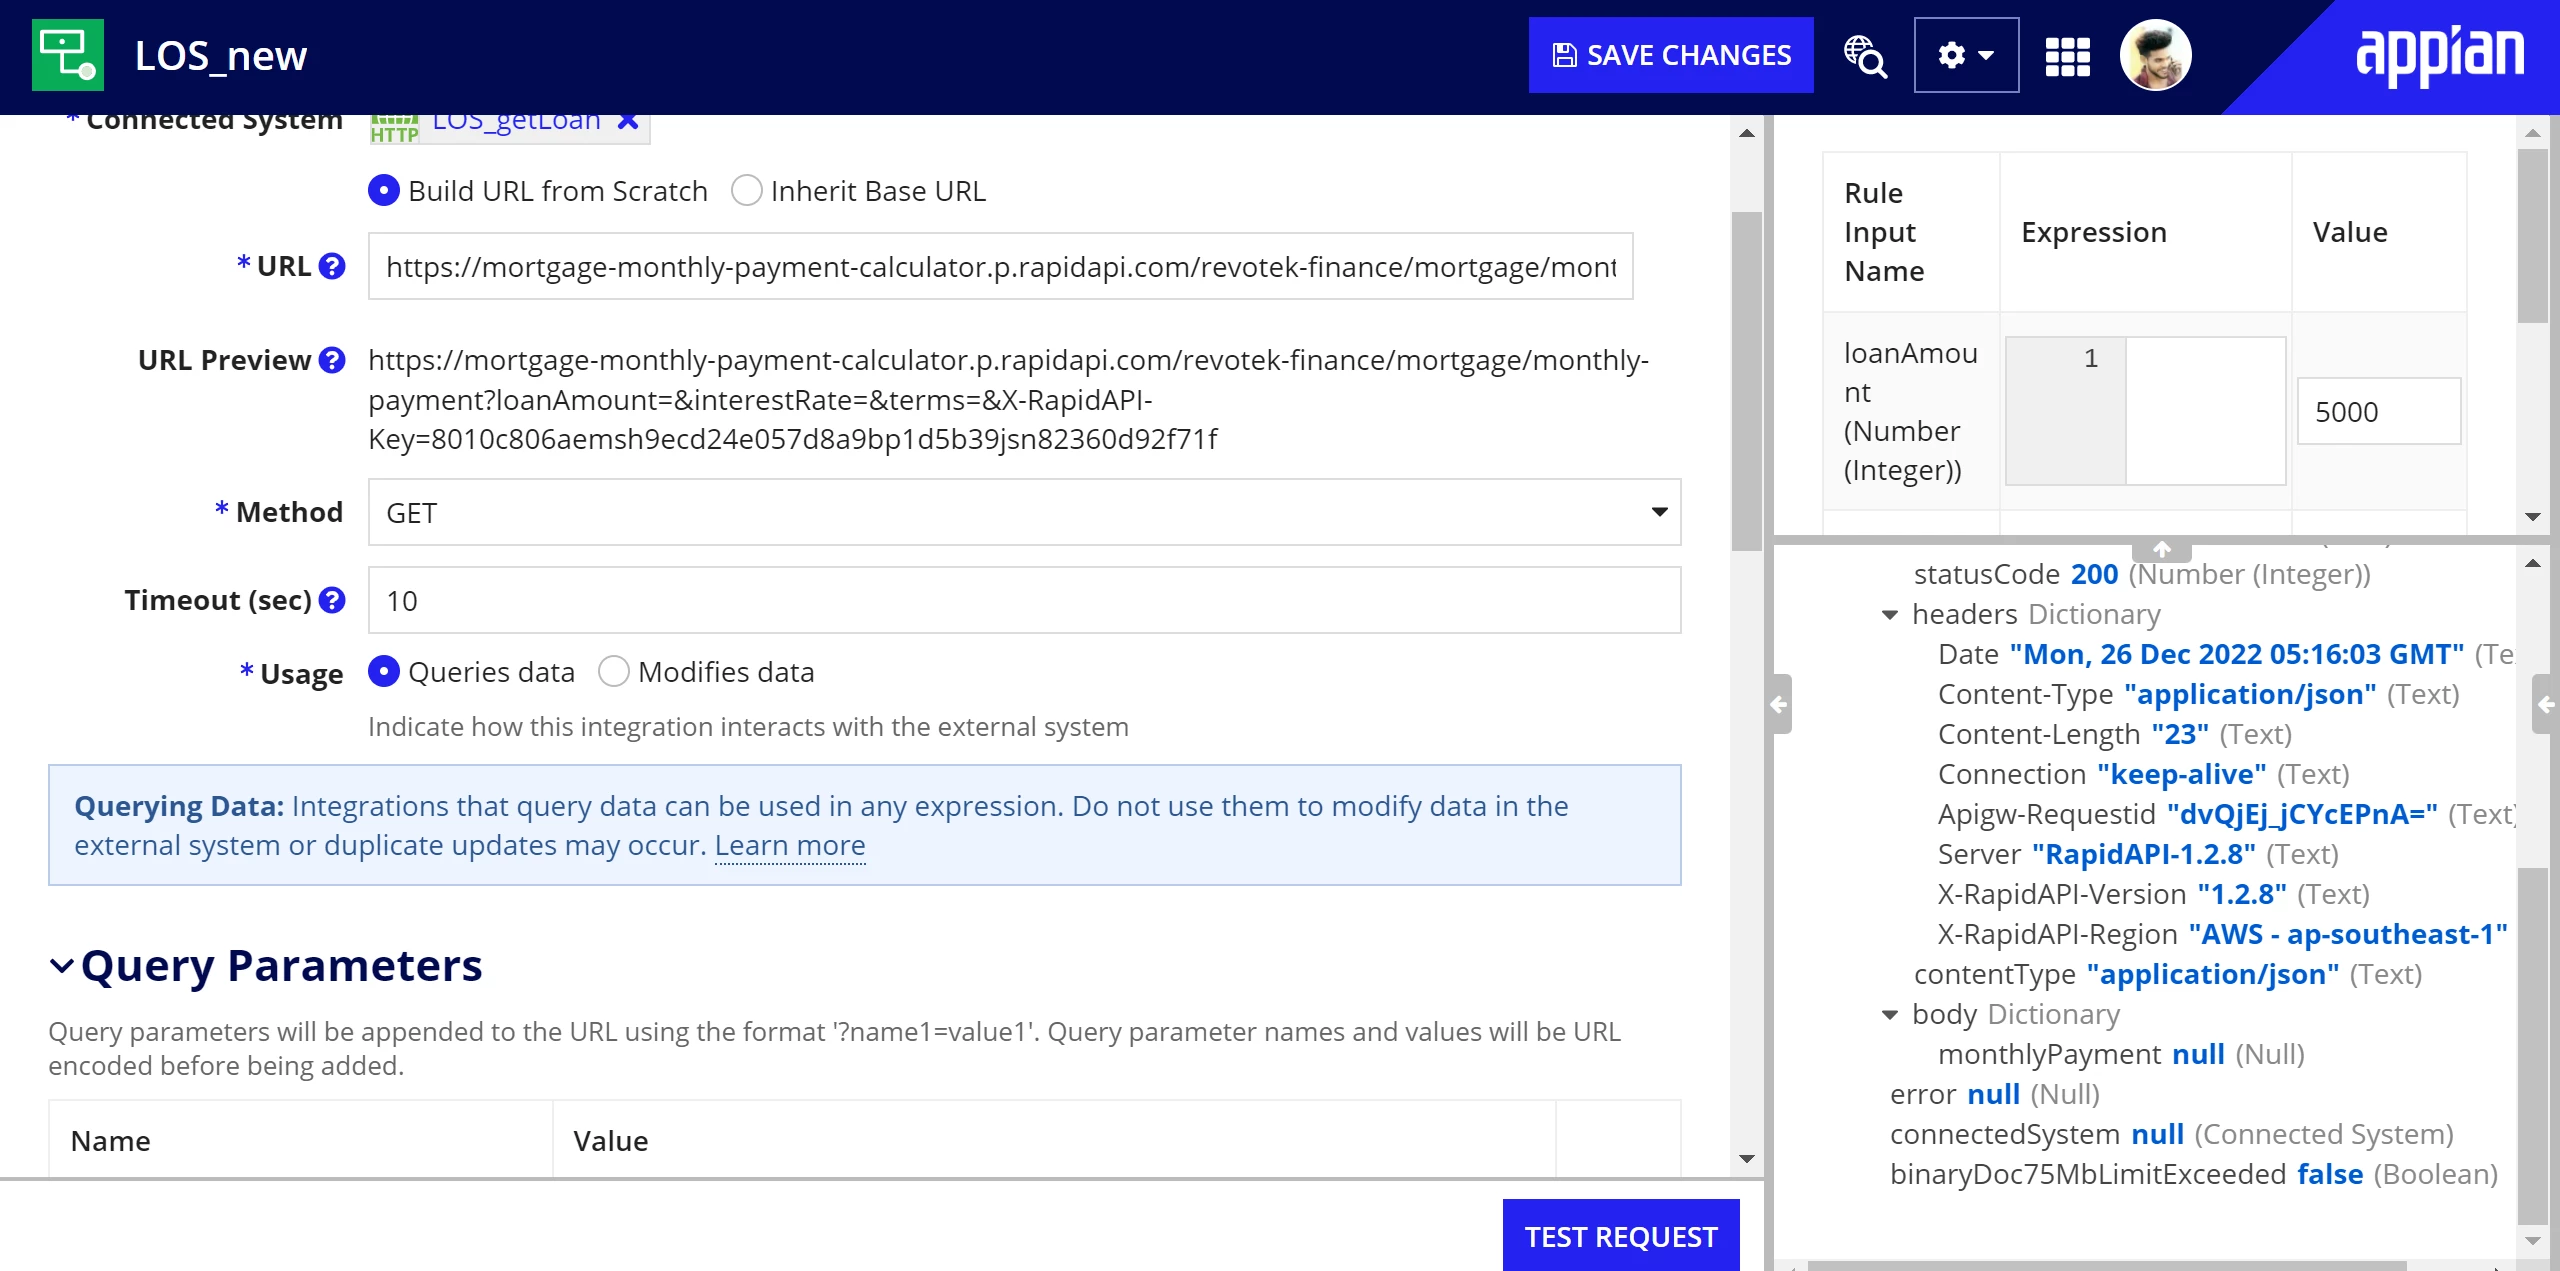This screenshot has width=2560, height=1271.
Task: Click the LOS_getLoan connected system link
Action: [516, 122]
